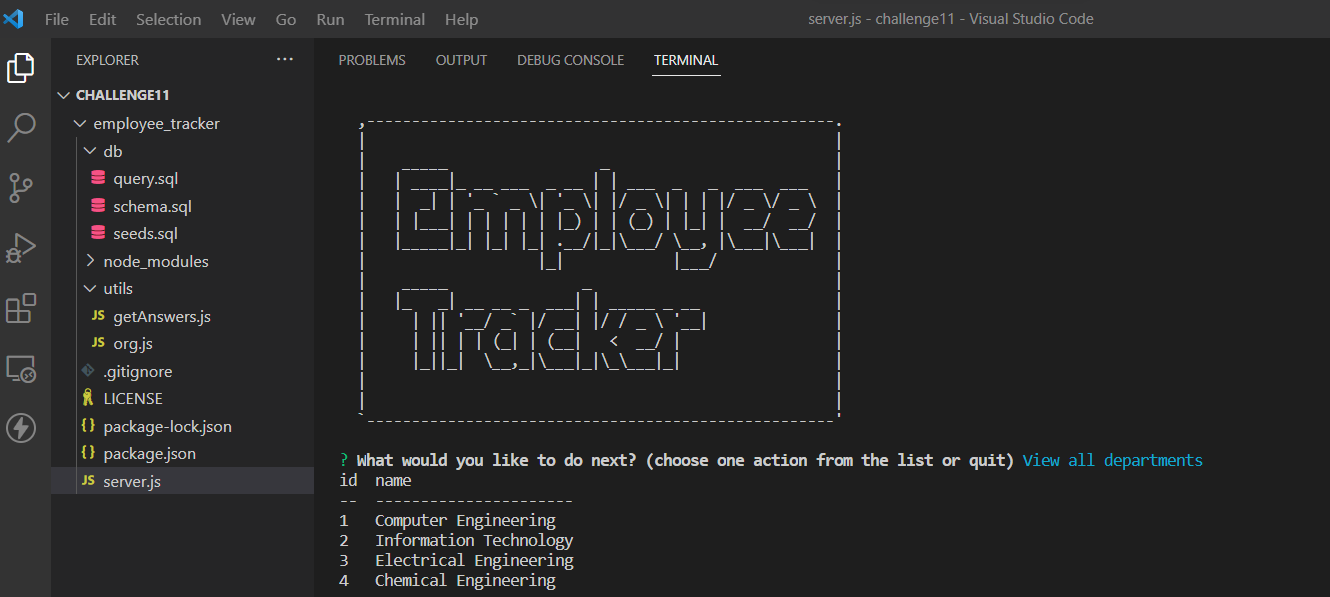This screenshot has height=597, width=1330.
Task: Select the PROBLEMS tab
Action: coord(371,60)
